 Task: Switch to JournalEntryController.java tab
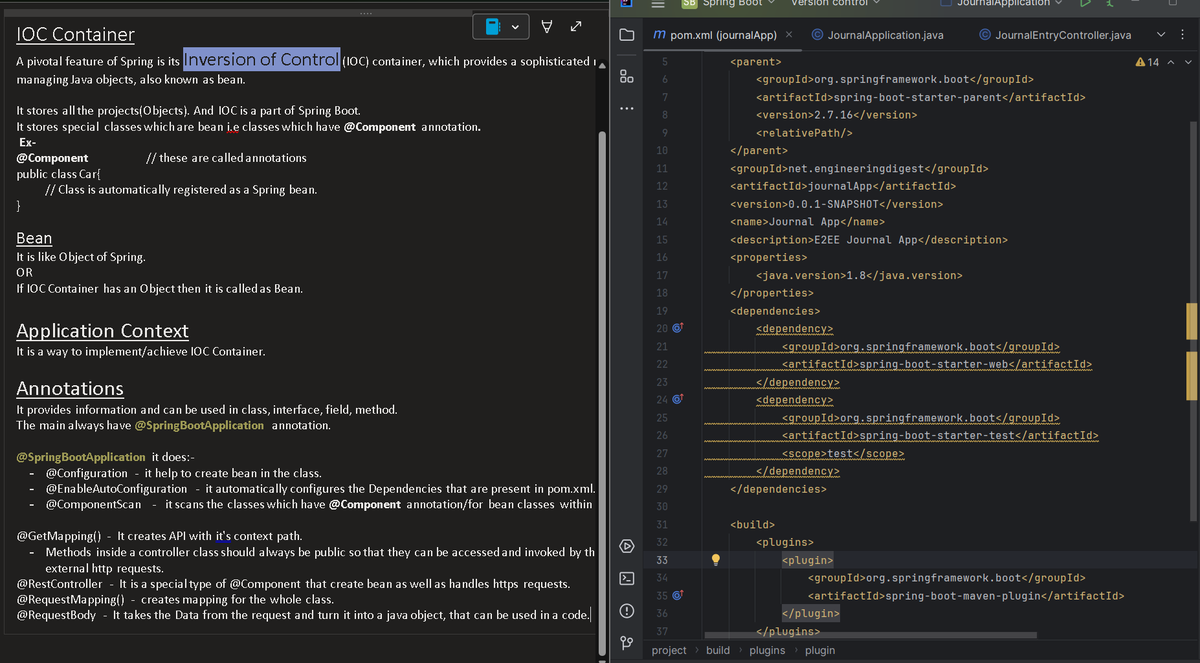pos(1055,35)
